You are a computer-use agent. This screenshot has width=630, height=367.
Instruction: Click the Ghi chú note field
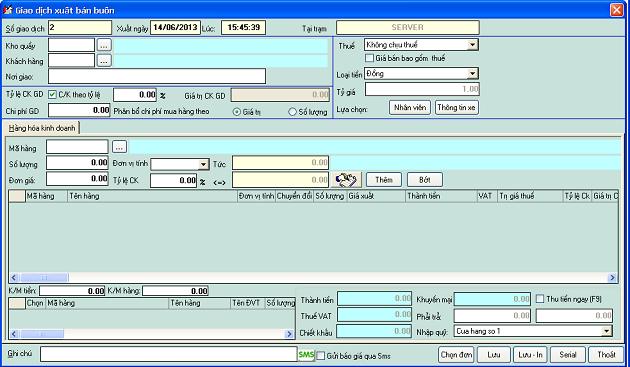168,354
